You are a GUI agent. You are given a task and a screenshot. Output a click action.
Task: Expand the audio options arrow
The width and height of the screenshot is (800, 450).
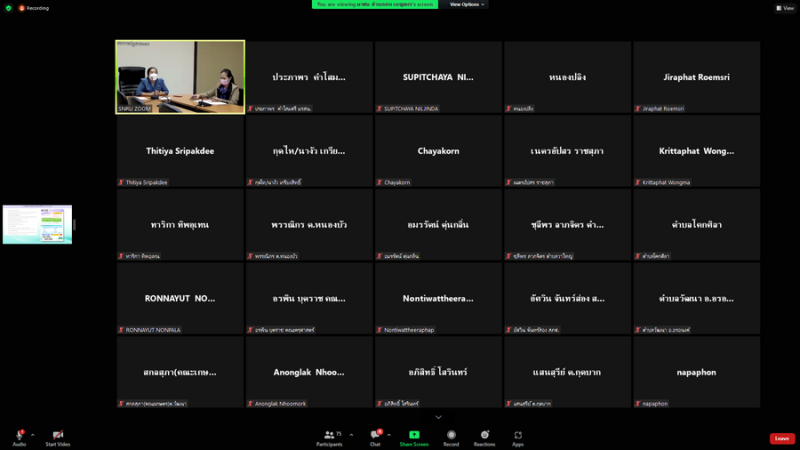32,435
